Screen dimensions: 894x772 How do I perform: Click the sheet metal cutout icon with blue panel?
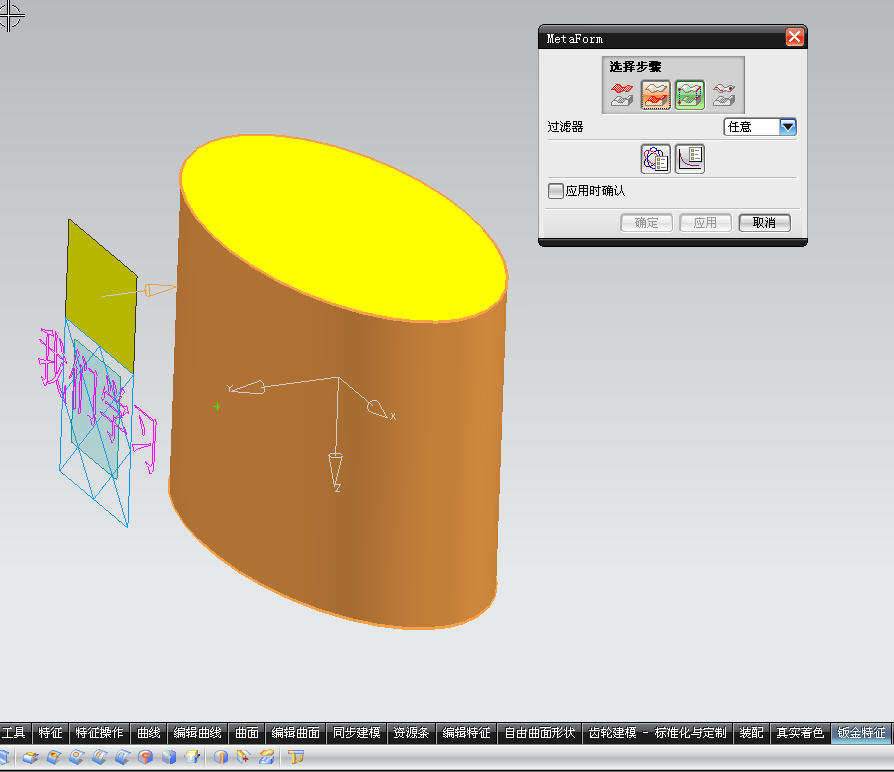coord(122,757)
